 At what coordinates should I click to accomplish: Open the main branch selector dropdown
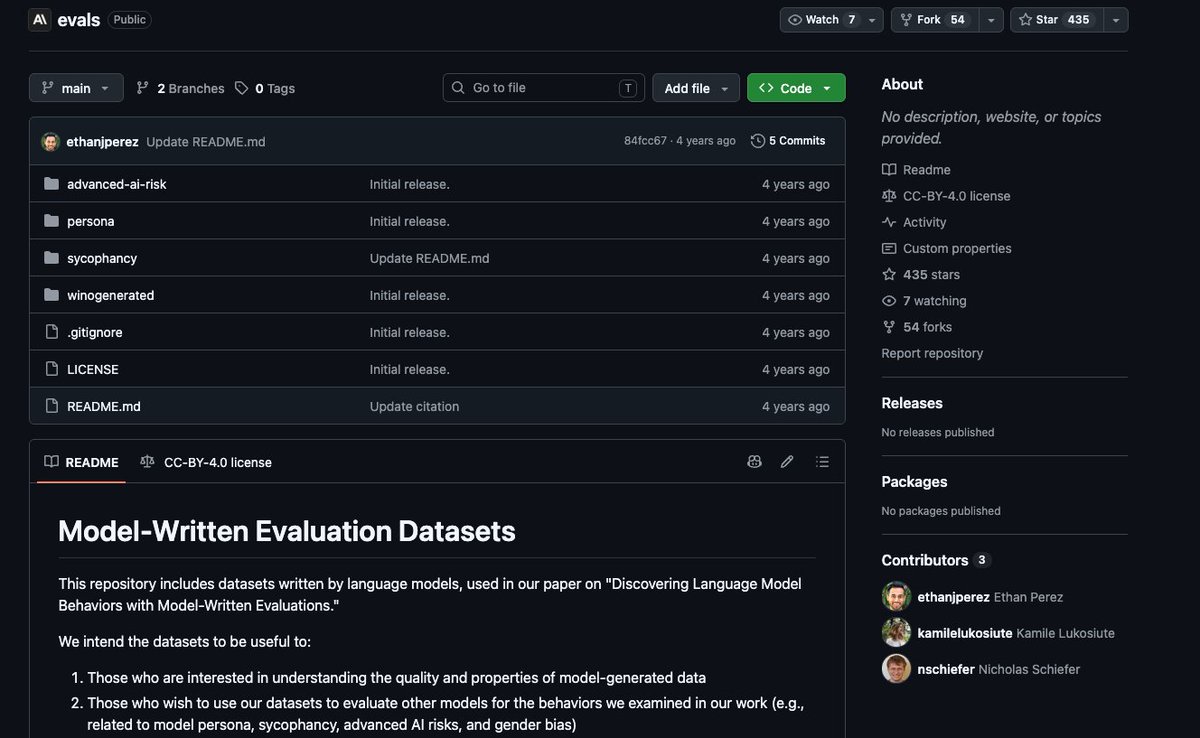(x=76, y=88)
